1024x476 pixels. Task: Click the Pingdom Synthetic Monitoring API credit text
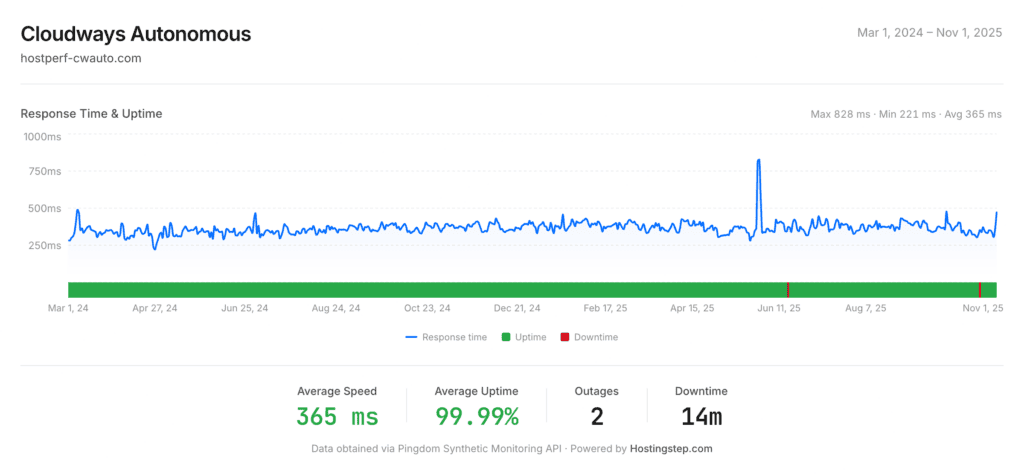(469, 449)
